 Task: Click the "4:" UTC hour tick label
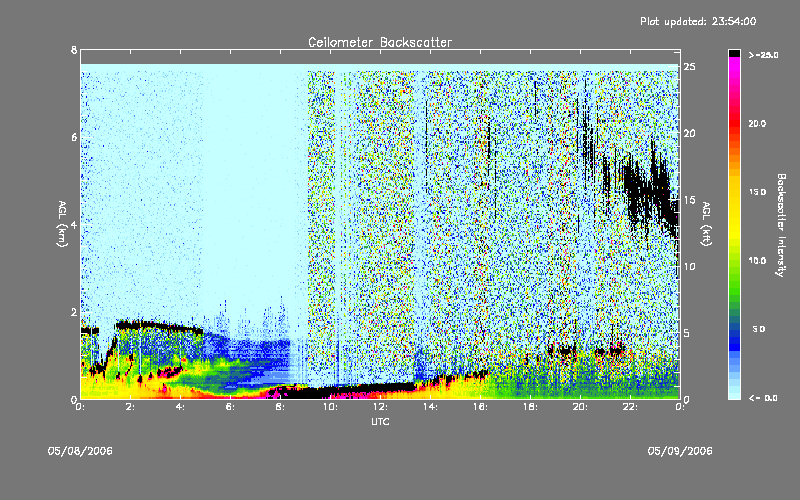[x=180, y=407]
